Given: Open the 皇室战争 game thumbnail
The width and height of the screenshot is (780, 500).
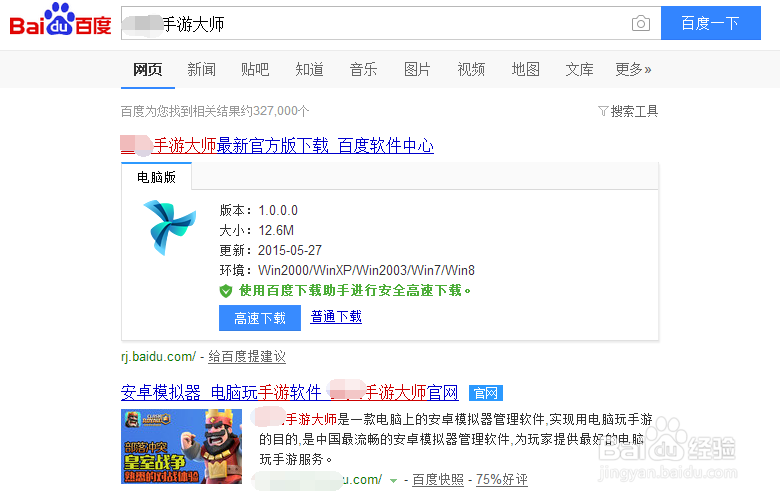Looking at the screenshot, I should [182, 446].
